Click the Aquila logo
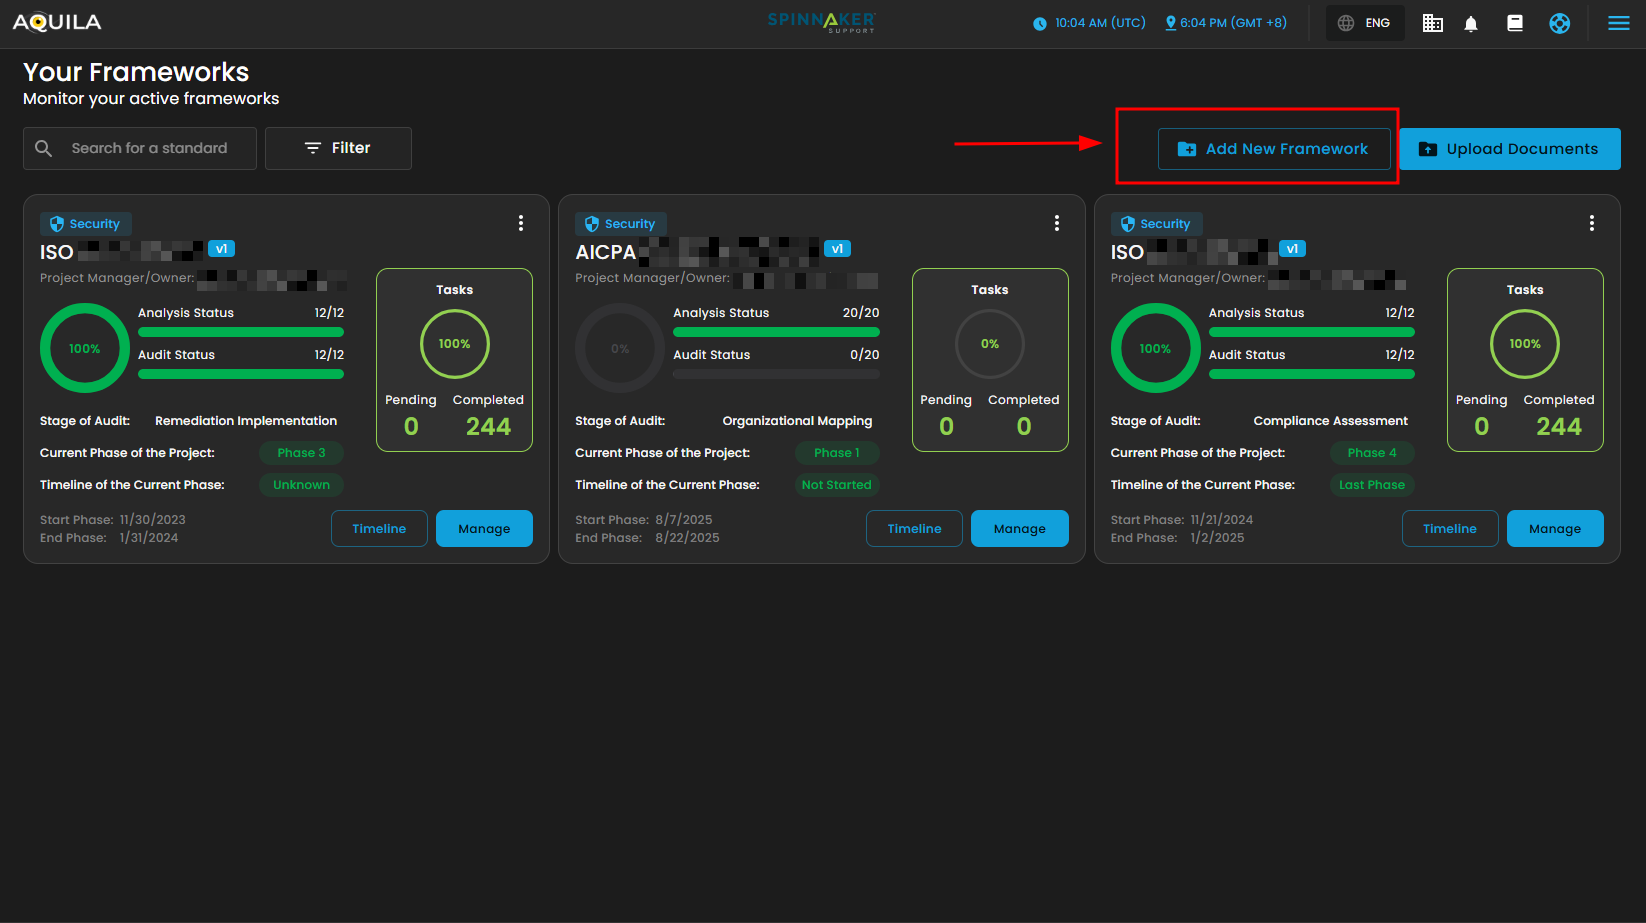This screenshot has height=923, width=1646. pyautogui.click(x=57, y=22)
